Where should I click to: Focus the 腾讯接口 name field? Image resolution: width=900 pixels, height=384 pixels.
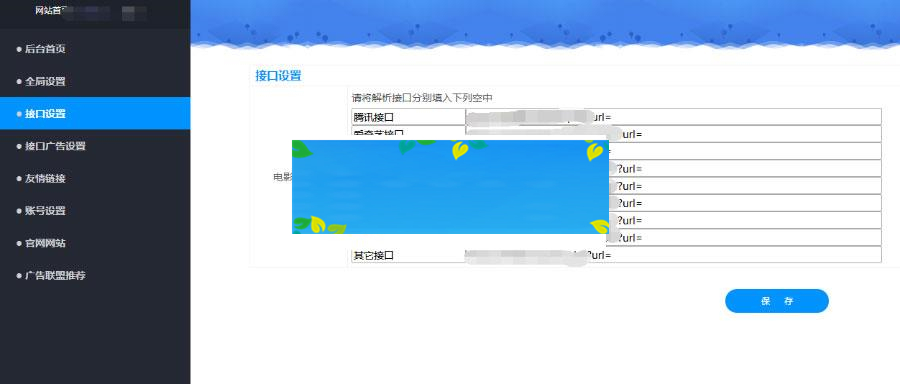tap(408, 117)
